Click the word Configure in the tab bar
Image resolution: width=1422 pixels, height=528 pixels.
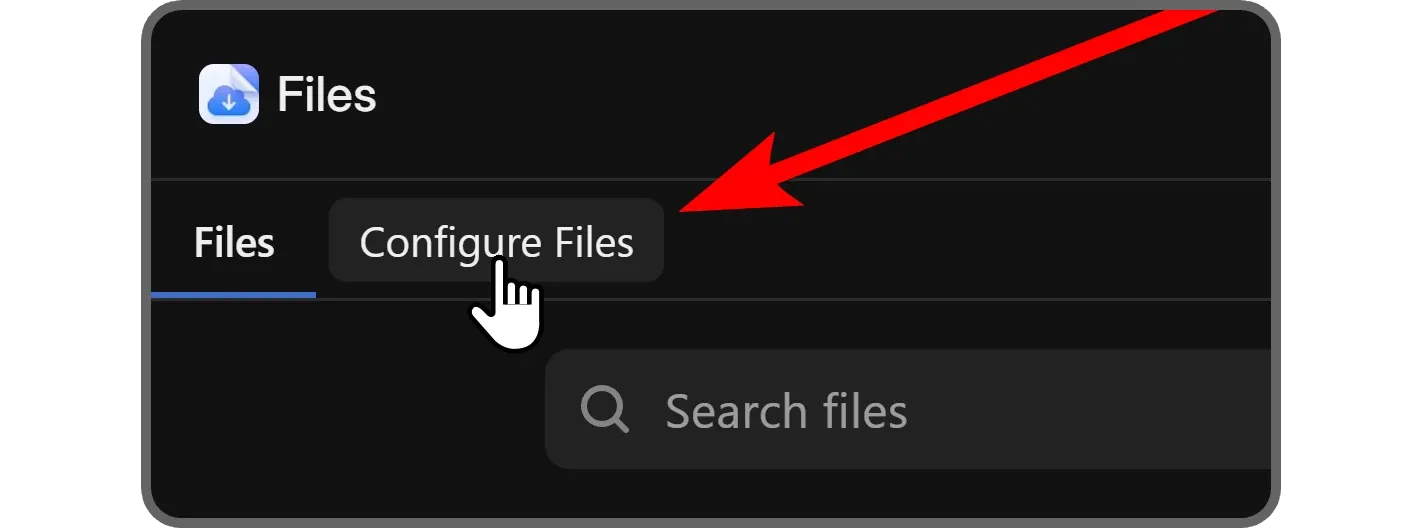click(x=437, y=245)
